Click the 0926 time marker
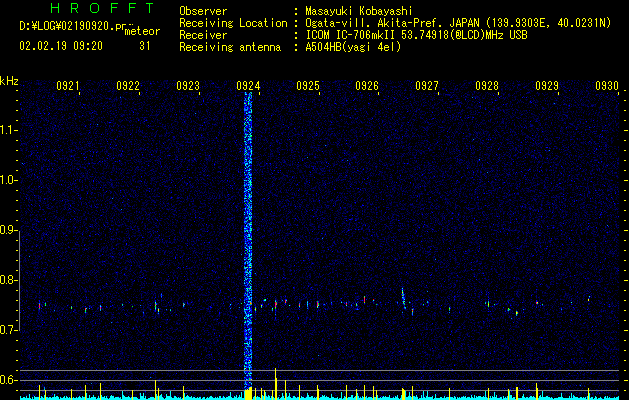Screen dimensions: 629x400 [x=367, y=86]
